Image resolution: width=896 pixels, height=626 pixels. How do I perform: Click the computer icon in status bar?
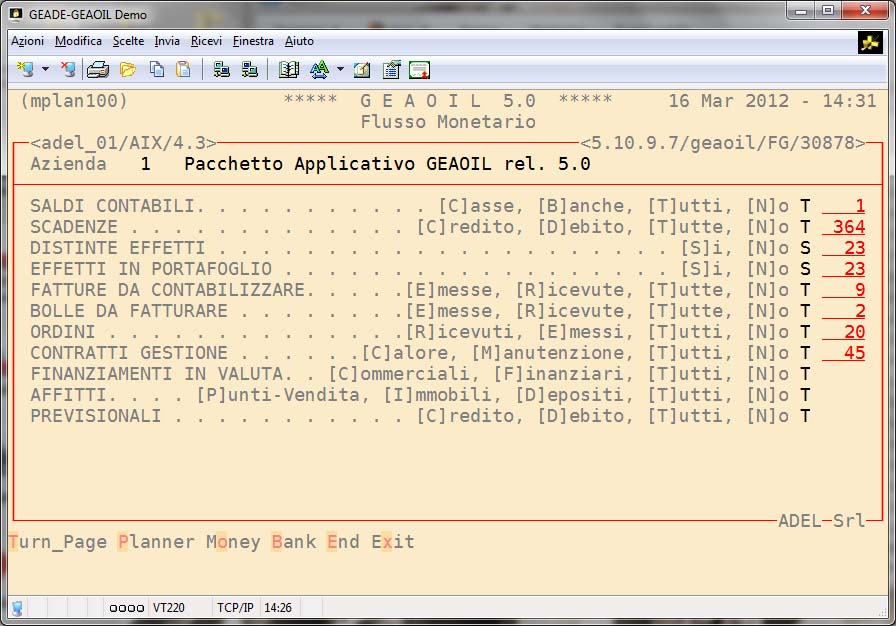[x=17, y=608]
